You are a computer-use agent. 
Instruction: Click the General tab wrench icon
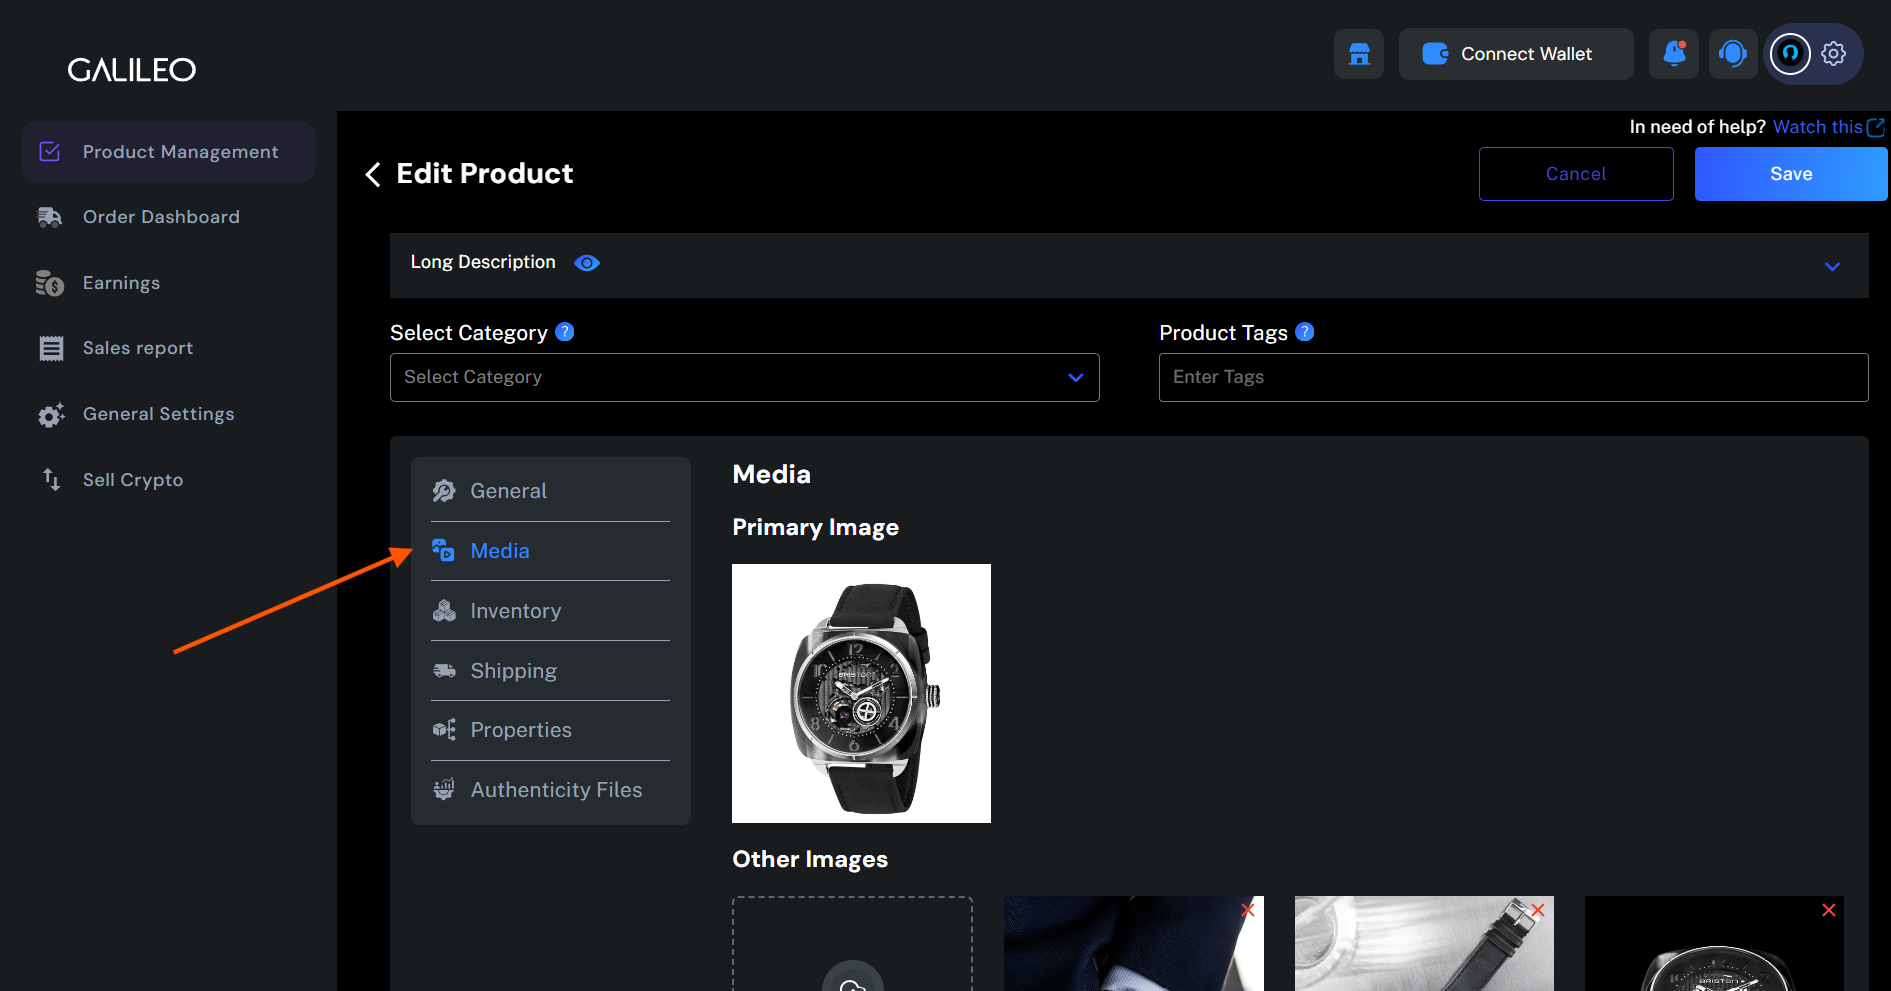pyautogui.click(x=444, y=491)
